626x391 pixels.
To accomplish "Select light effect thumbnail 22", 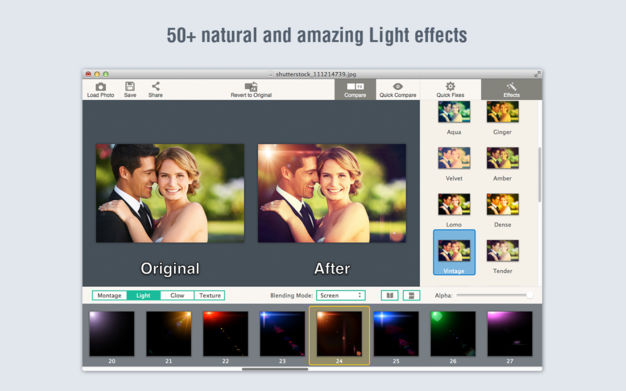I will tap(225, 333).
